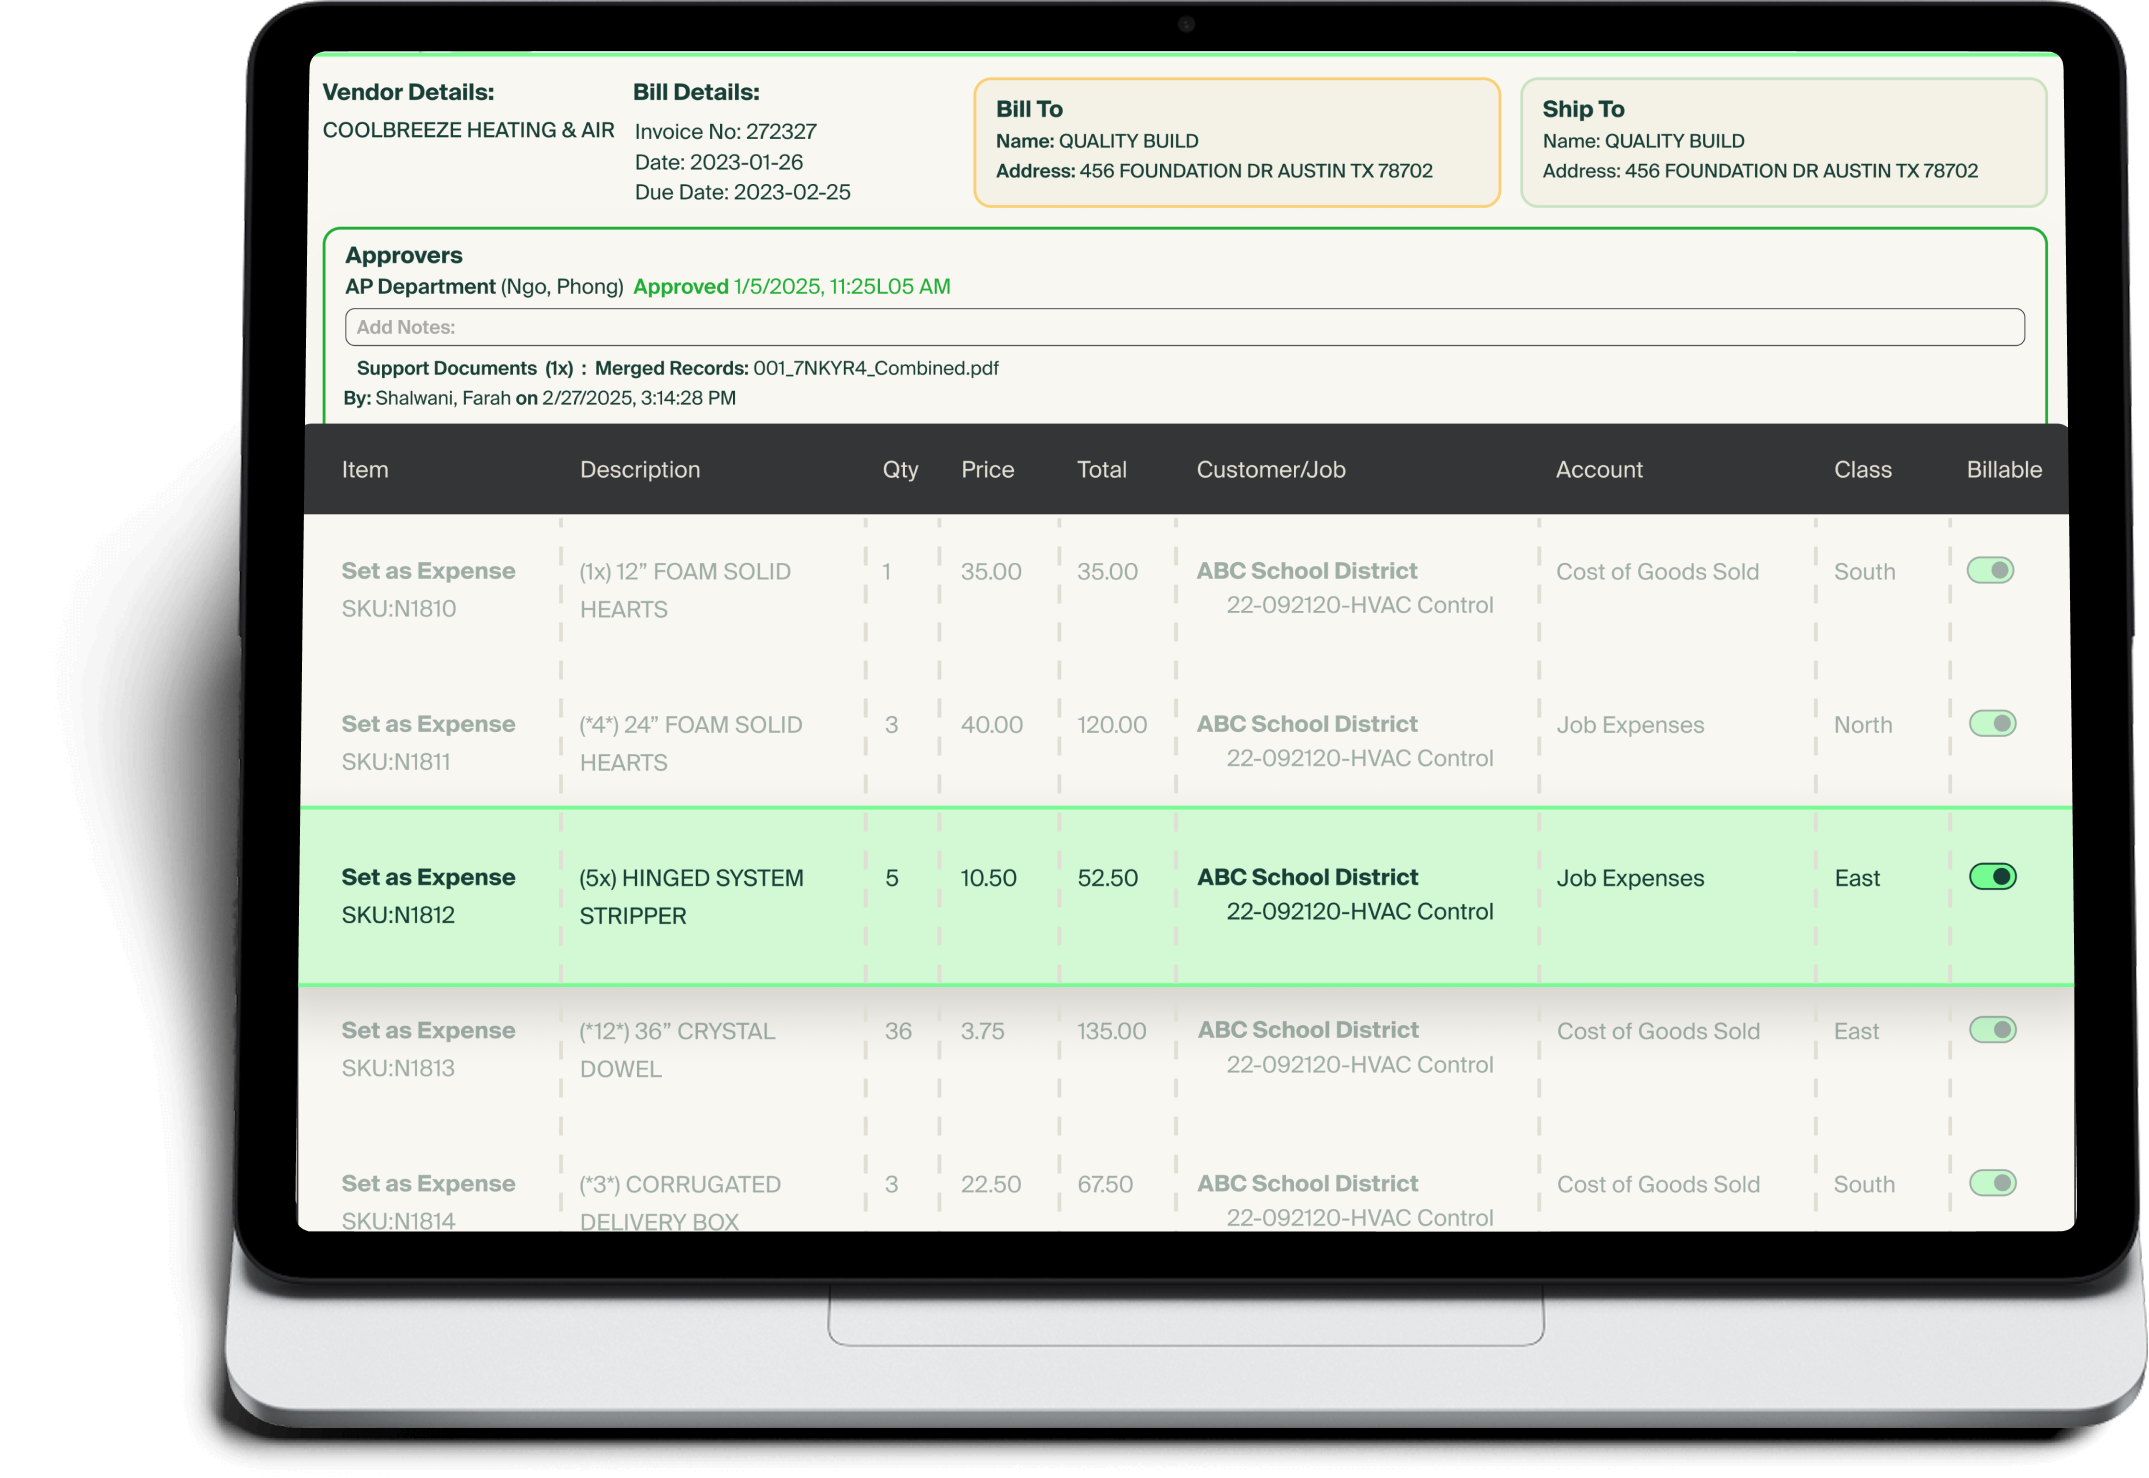The image size is (2149, 1478).
Task: Click the Description column header
Action: tap(640, 470)
